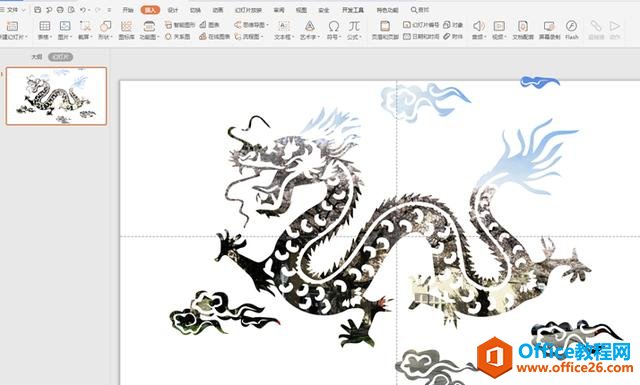Open the 动画 (Animation) tab

[x=218, y=10]
